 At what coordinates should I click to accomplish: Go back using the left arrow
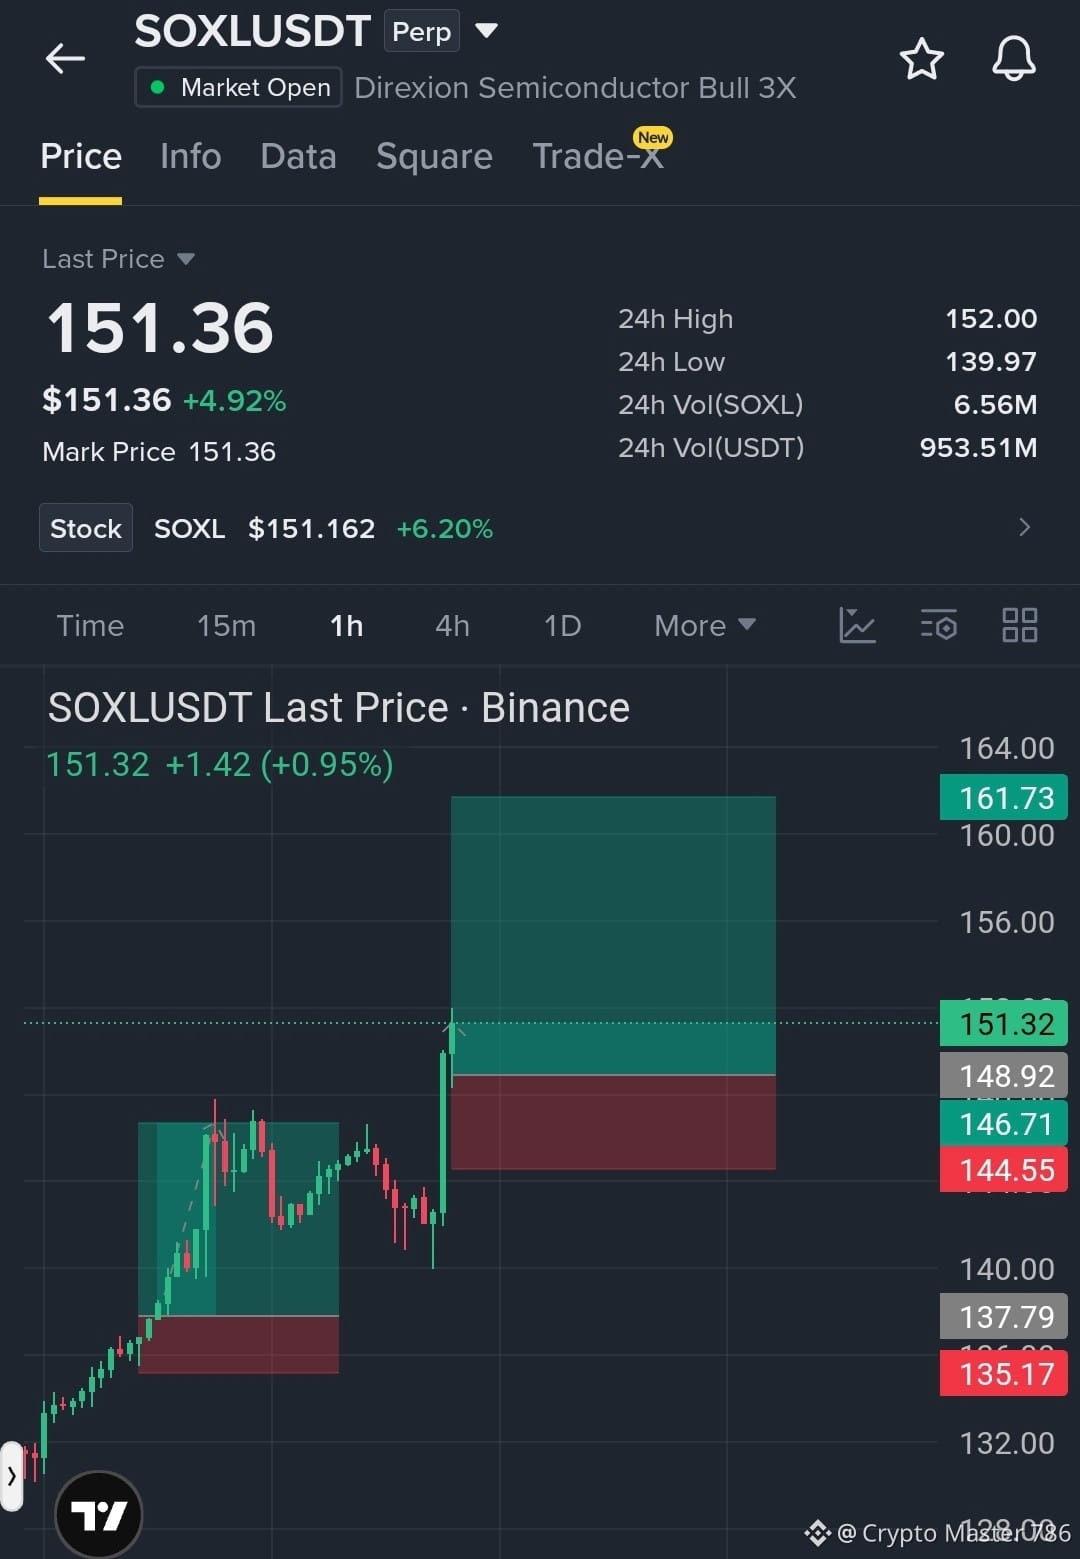click(65, 59)
